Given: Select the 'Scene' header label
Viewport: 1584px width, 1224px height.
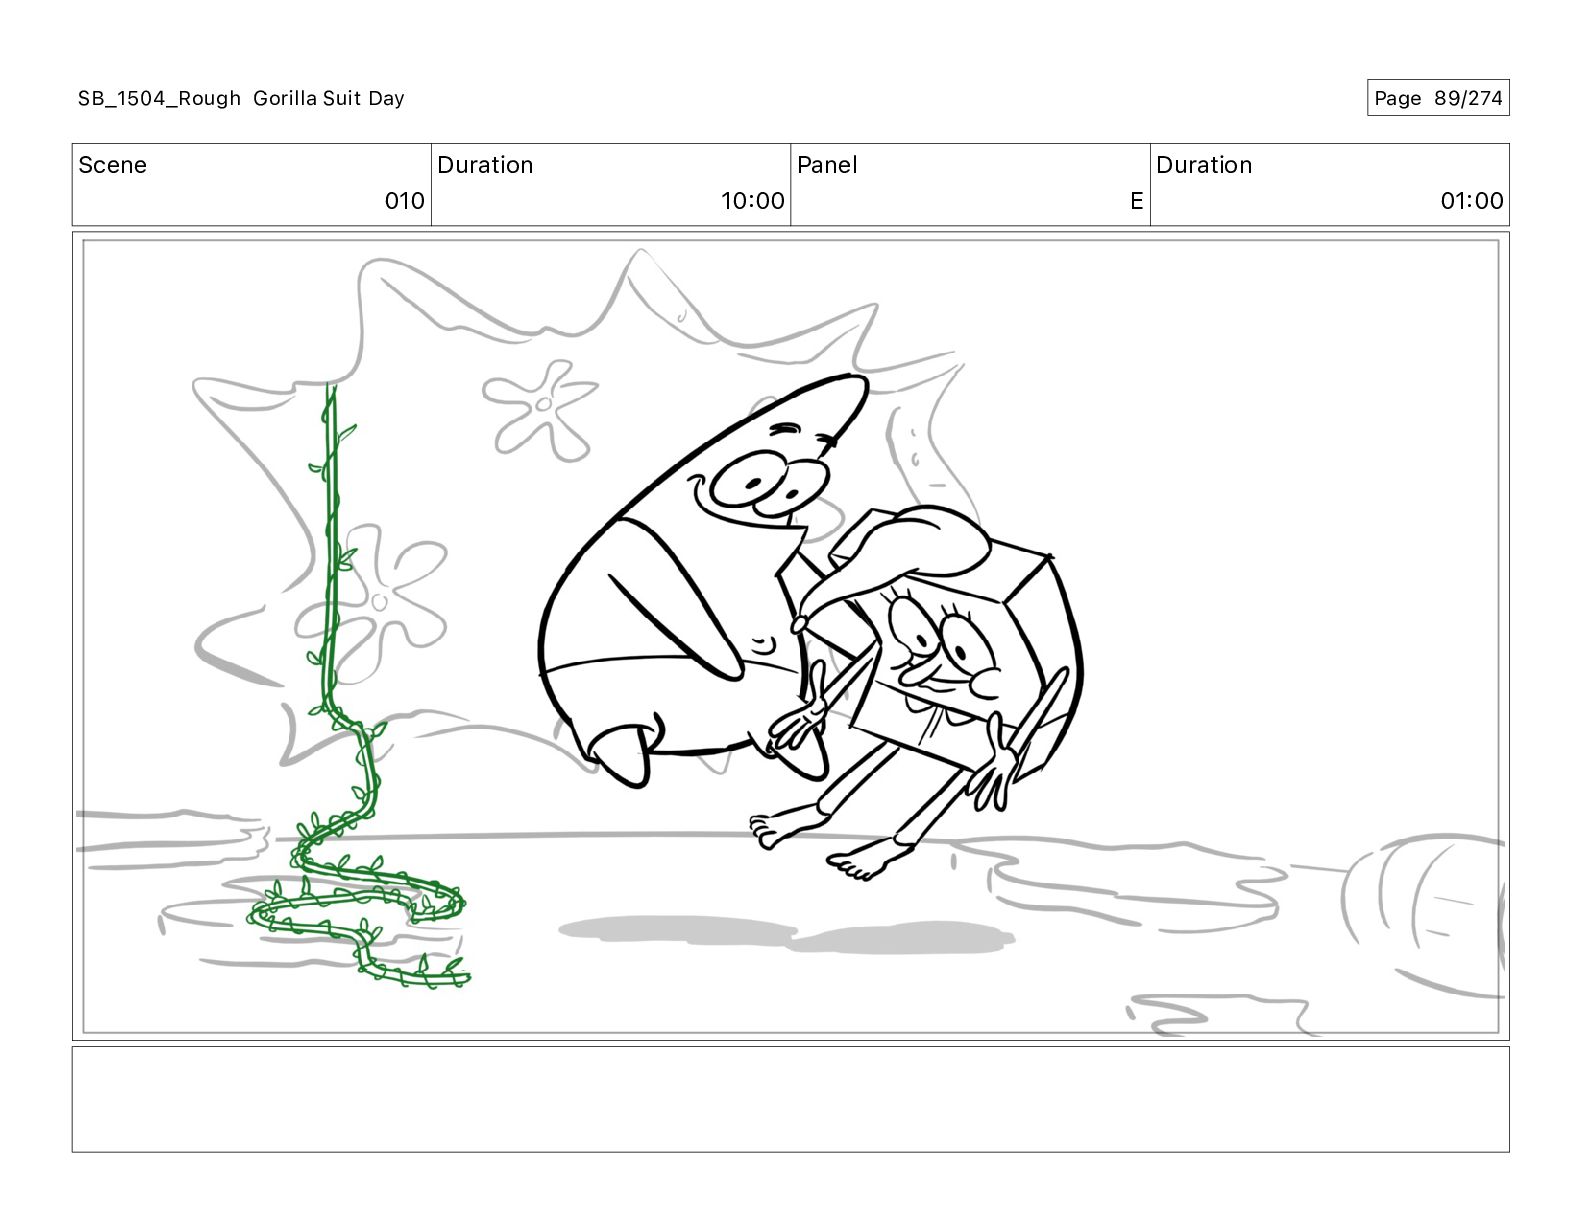Looking at the screenshot, I should click(x=112, y=165).
